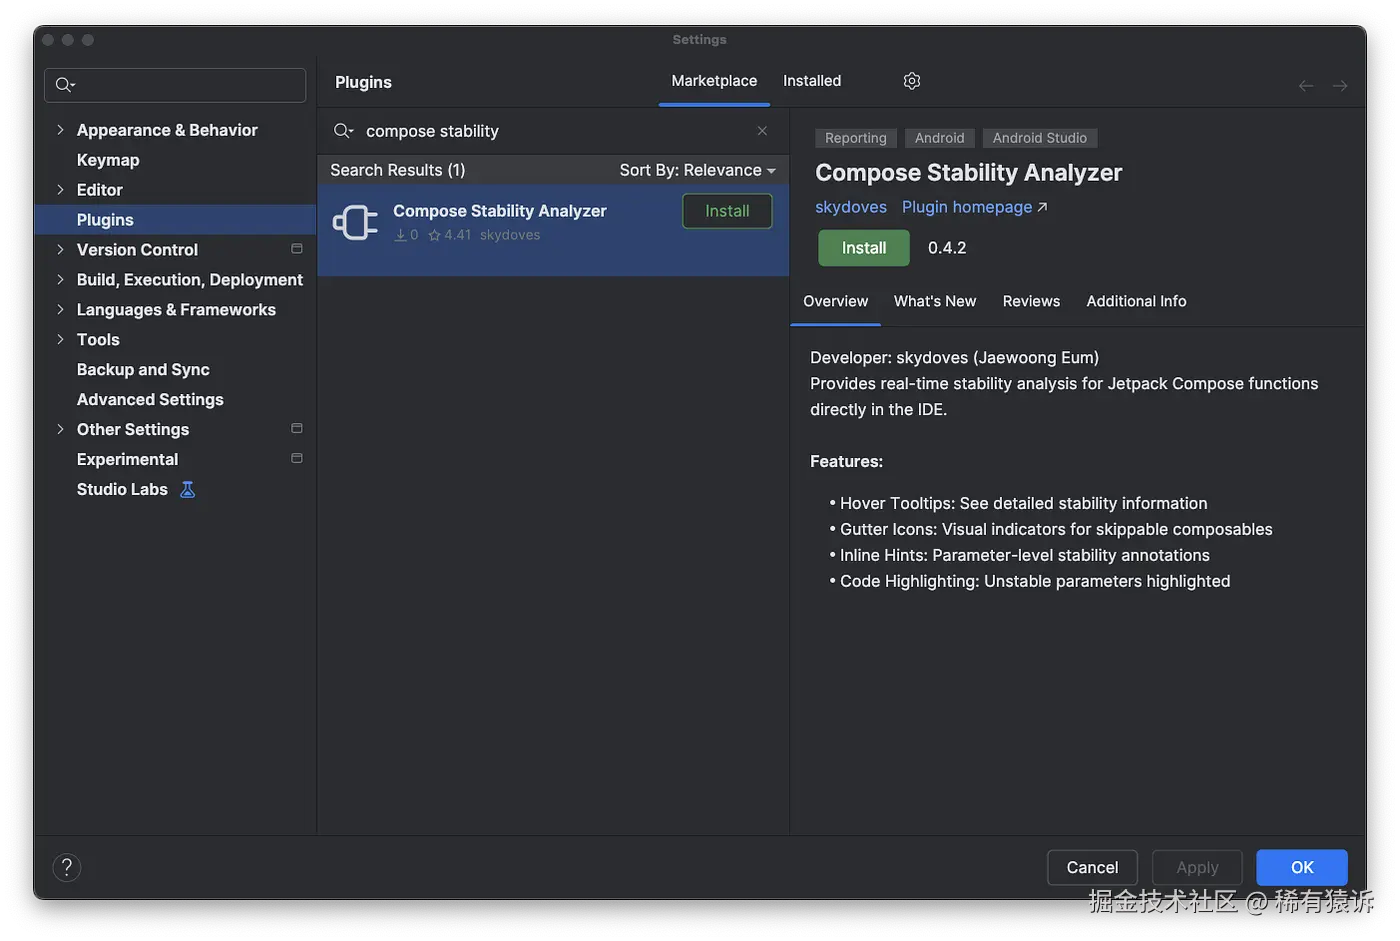Clear the compose stability search text
This screenshot has width=1400, height=941.
[x=762, y=131]
